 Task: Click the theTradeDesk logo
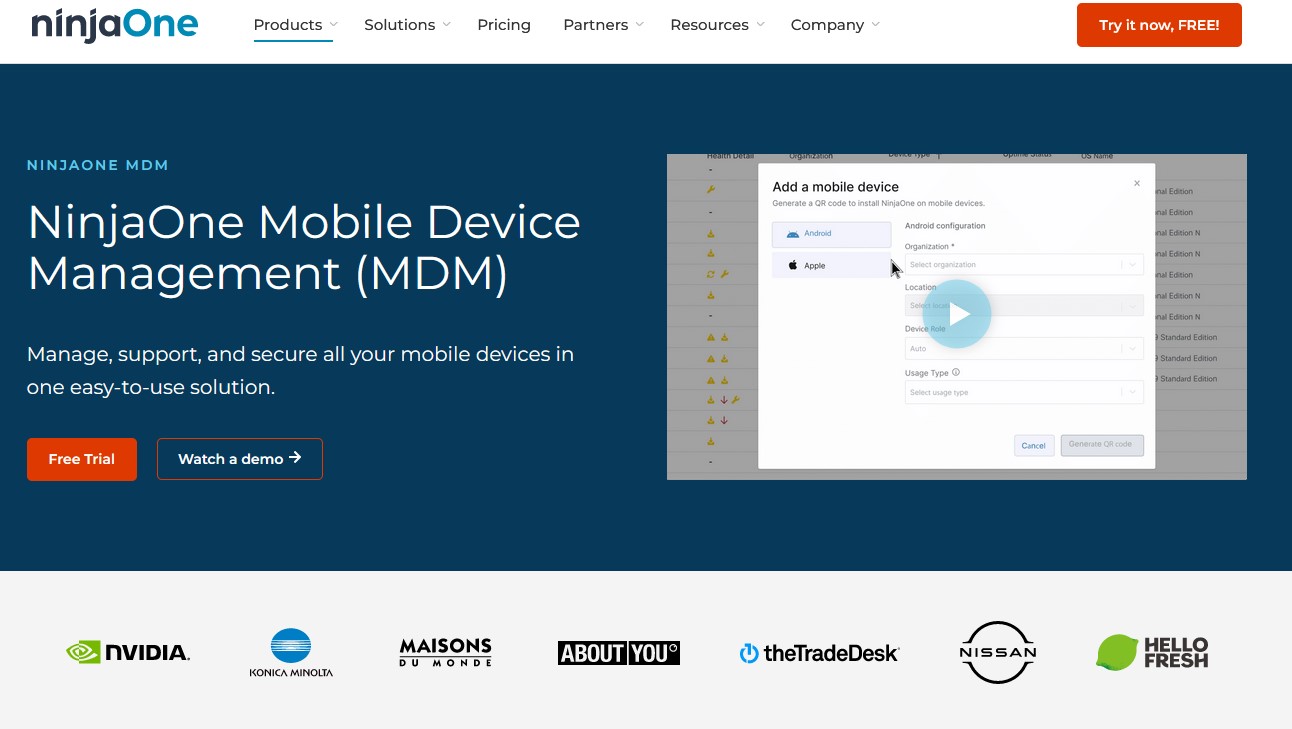[819, 652]
